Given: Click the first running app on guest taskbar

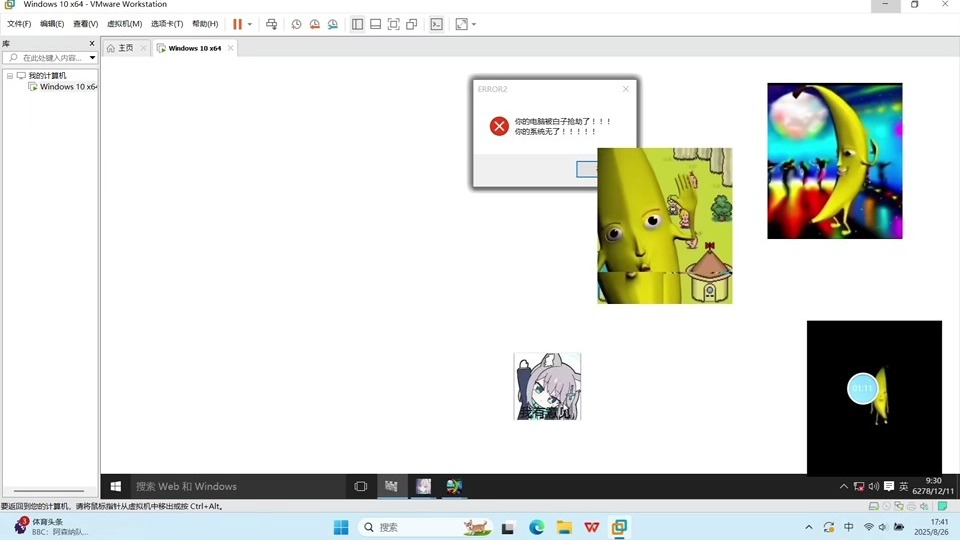Looking at the screenshot, I should (x=391, y=486).
